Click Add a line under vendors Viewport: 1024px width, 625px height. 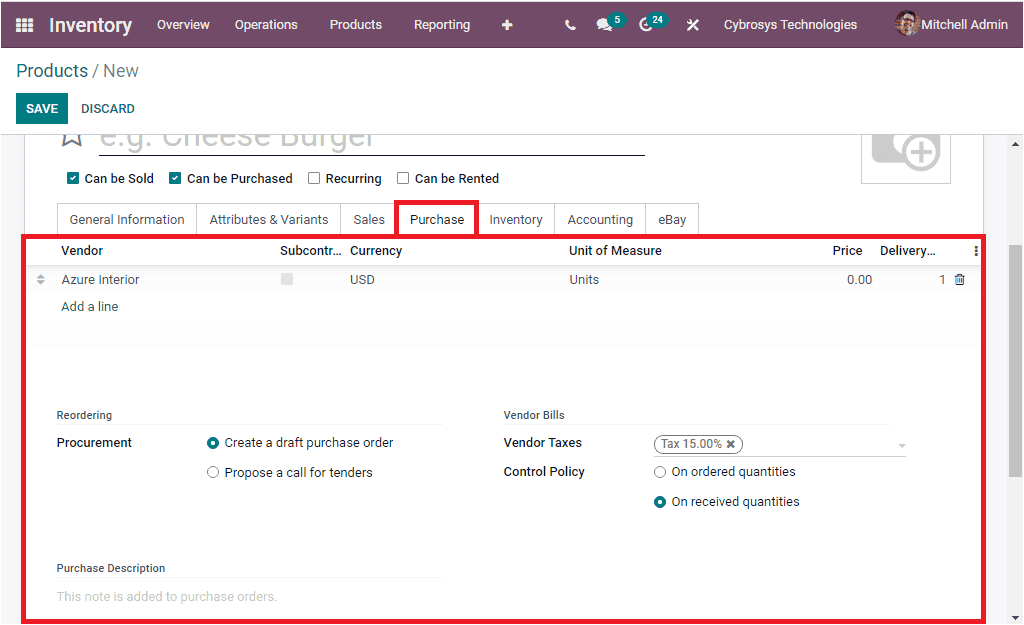(x=89, y=306)
